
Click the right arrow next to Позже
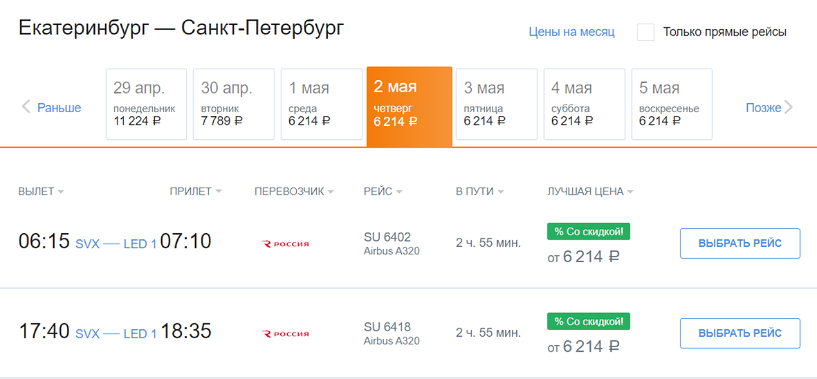tap(788, 107)
